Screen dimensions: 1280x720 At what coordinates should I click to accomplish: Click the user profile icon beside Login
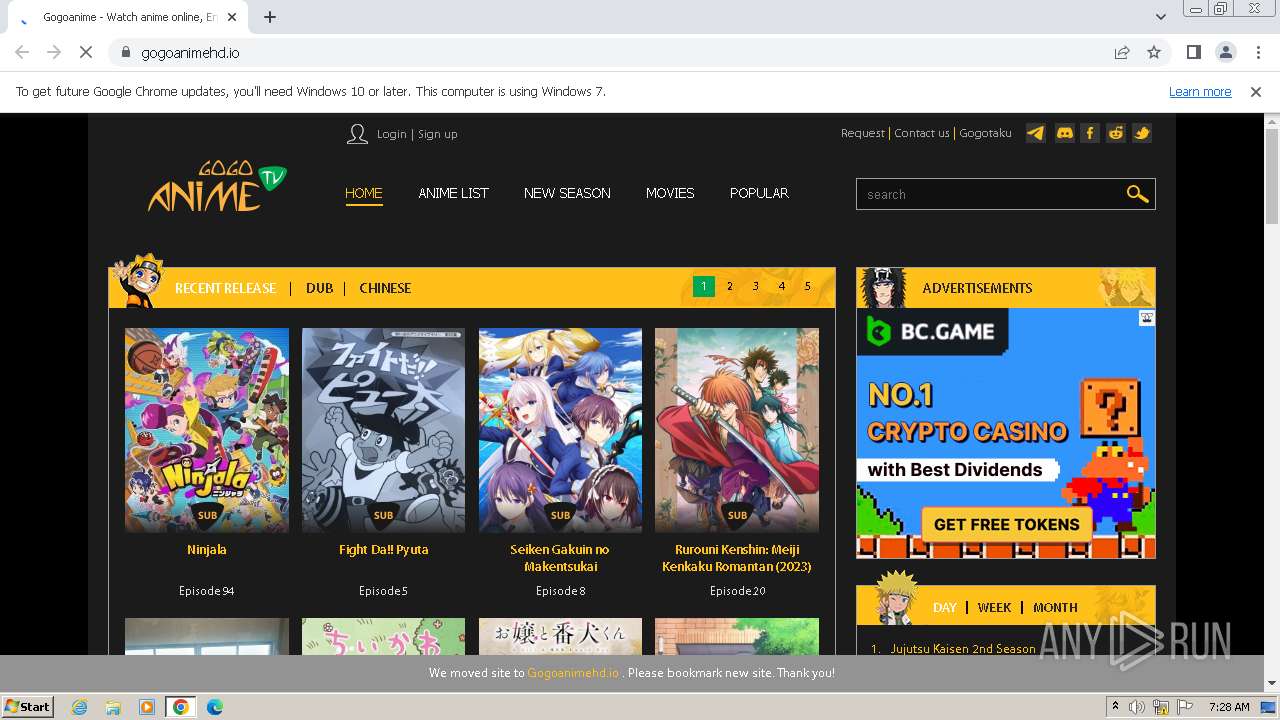point(357,134)
